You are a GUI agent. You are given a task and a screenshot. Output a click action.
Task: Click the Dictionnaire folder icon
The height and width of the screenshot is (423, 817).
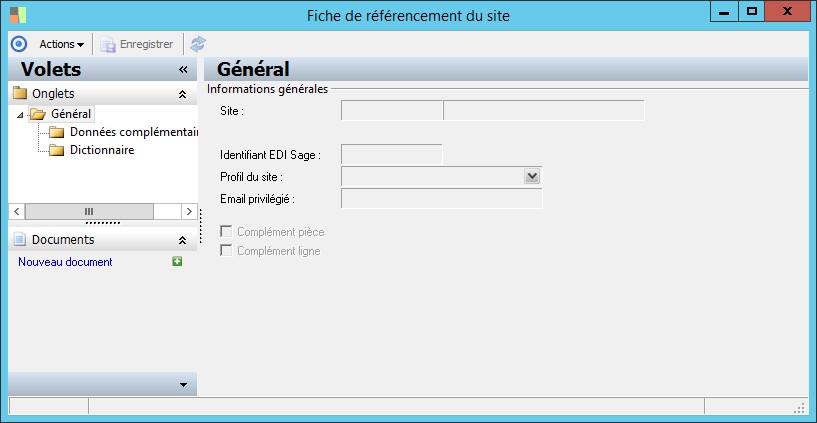click(56, 151)
